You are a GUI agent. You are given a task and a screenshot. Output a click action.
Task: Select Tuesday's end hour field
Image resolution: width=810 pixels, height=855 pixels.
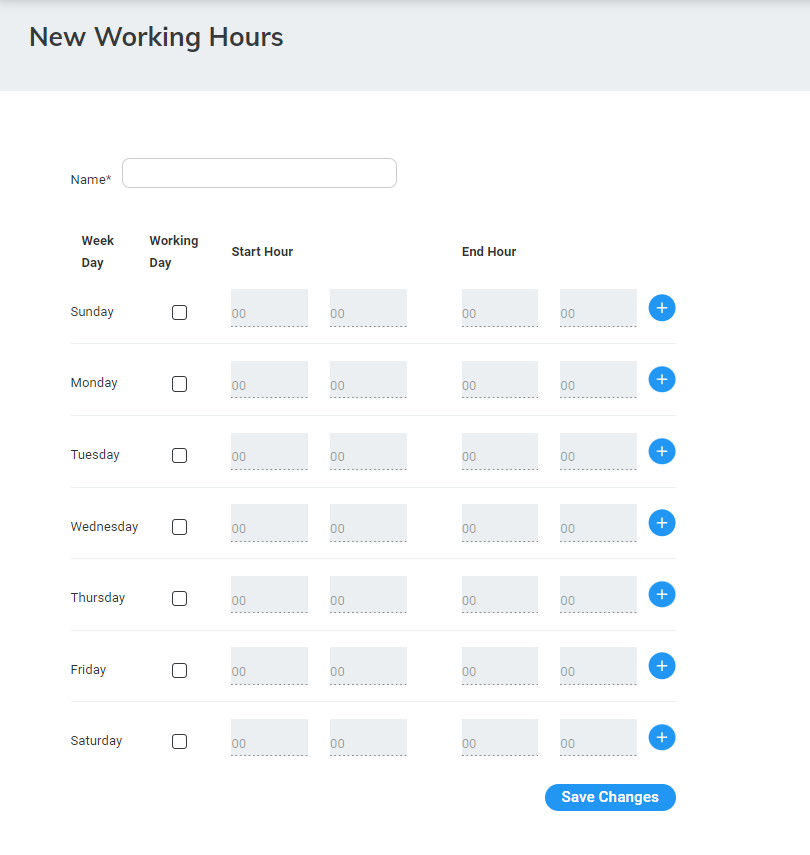pos(499,452)
